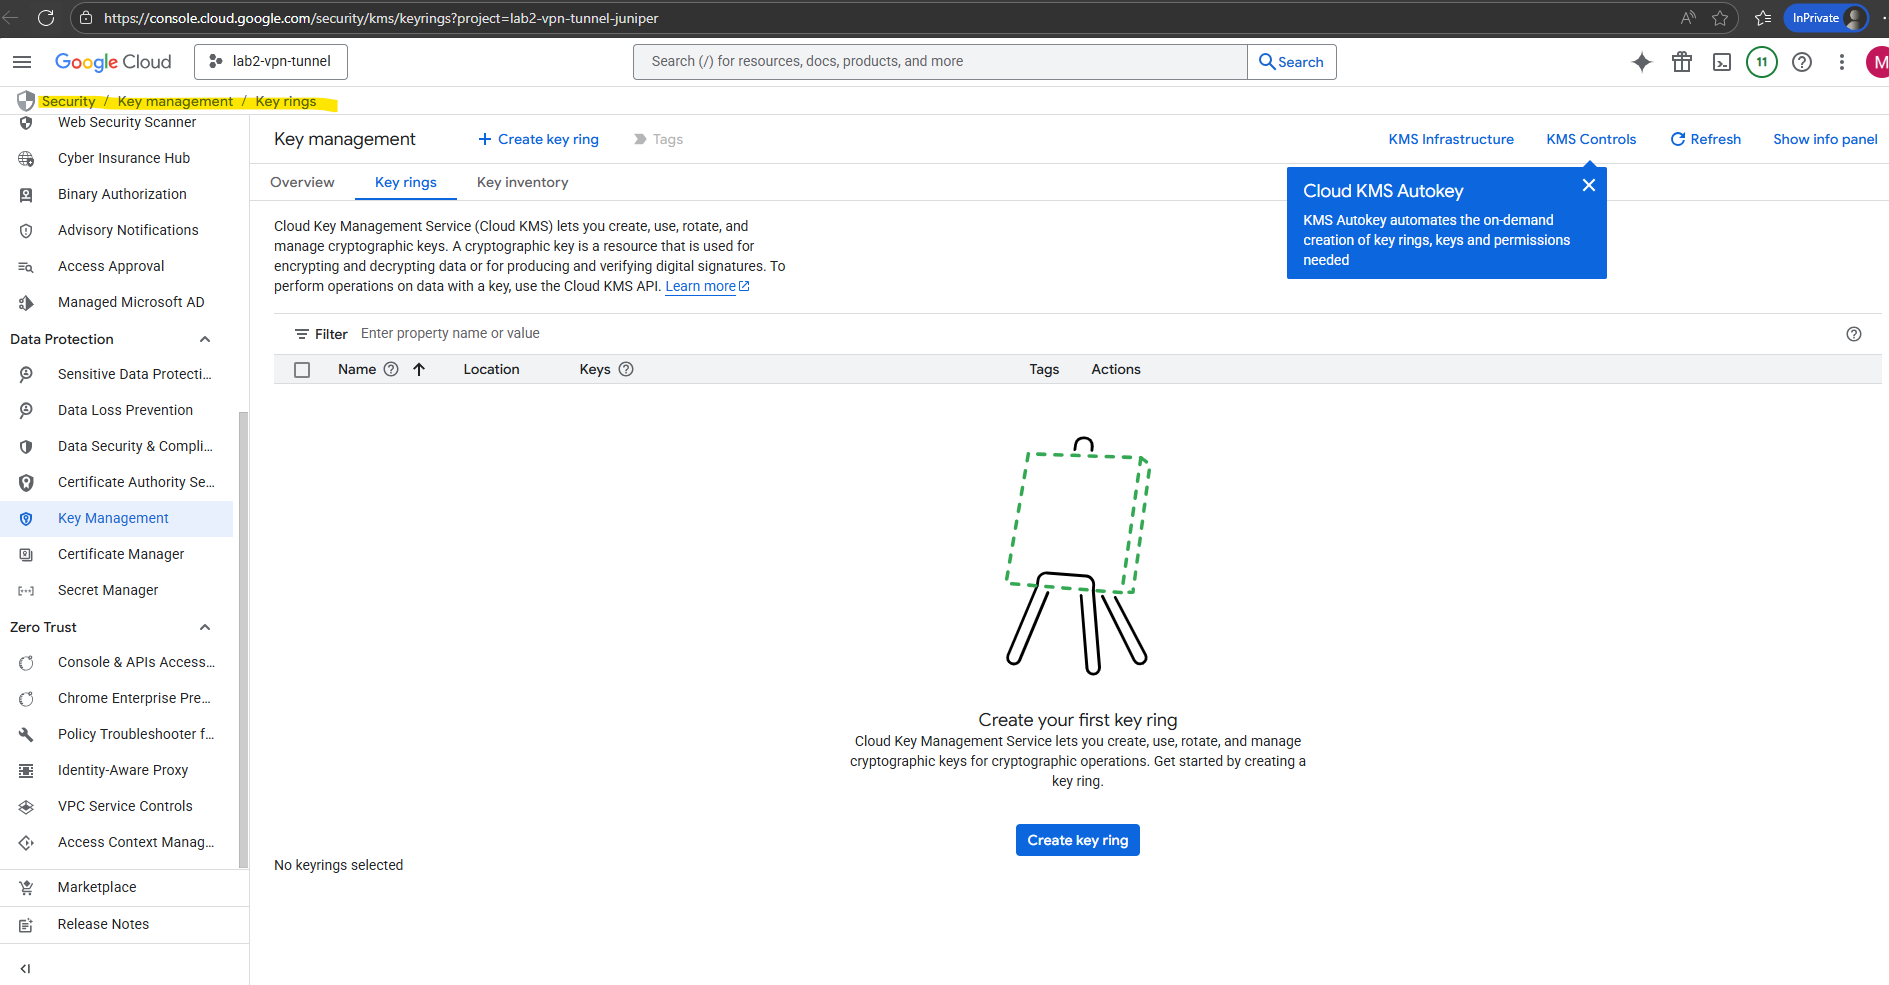This screenshot has height=985, width=1889.
Task: Sort by Name ascending arrow
Action: point(419,369)
